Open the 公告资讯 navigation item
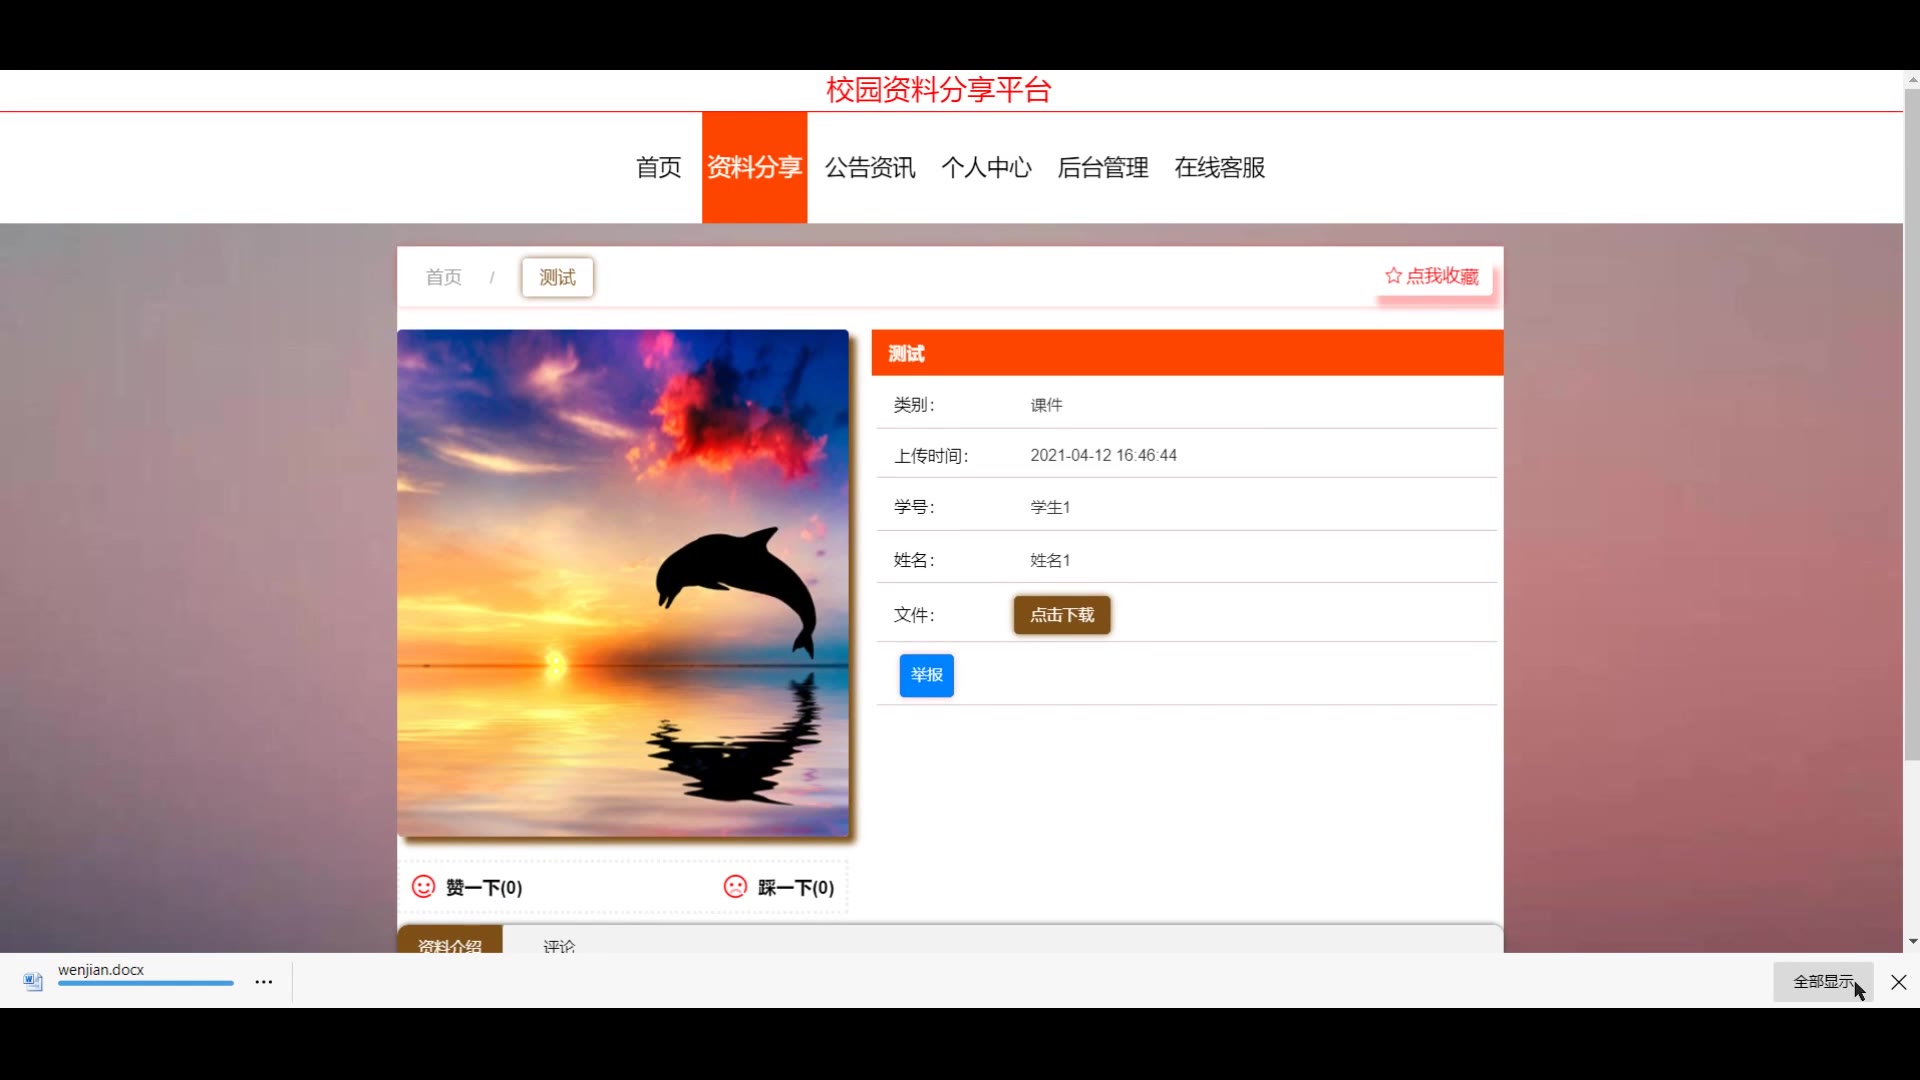 870,167
